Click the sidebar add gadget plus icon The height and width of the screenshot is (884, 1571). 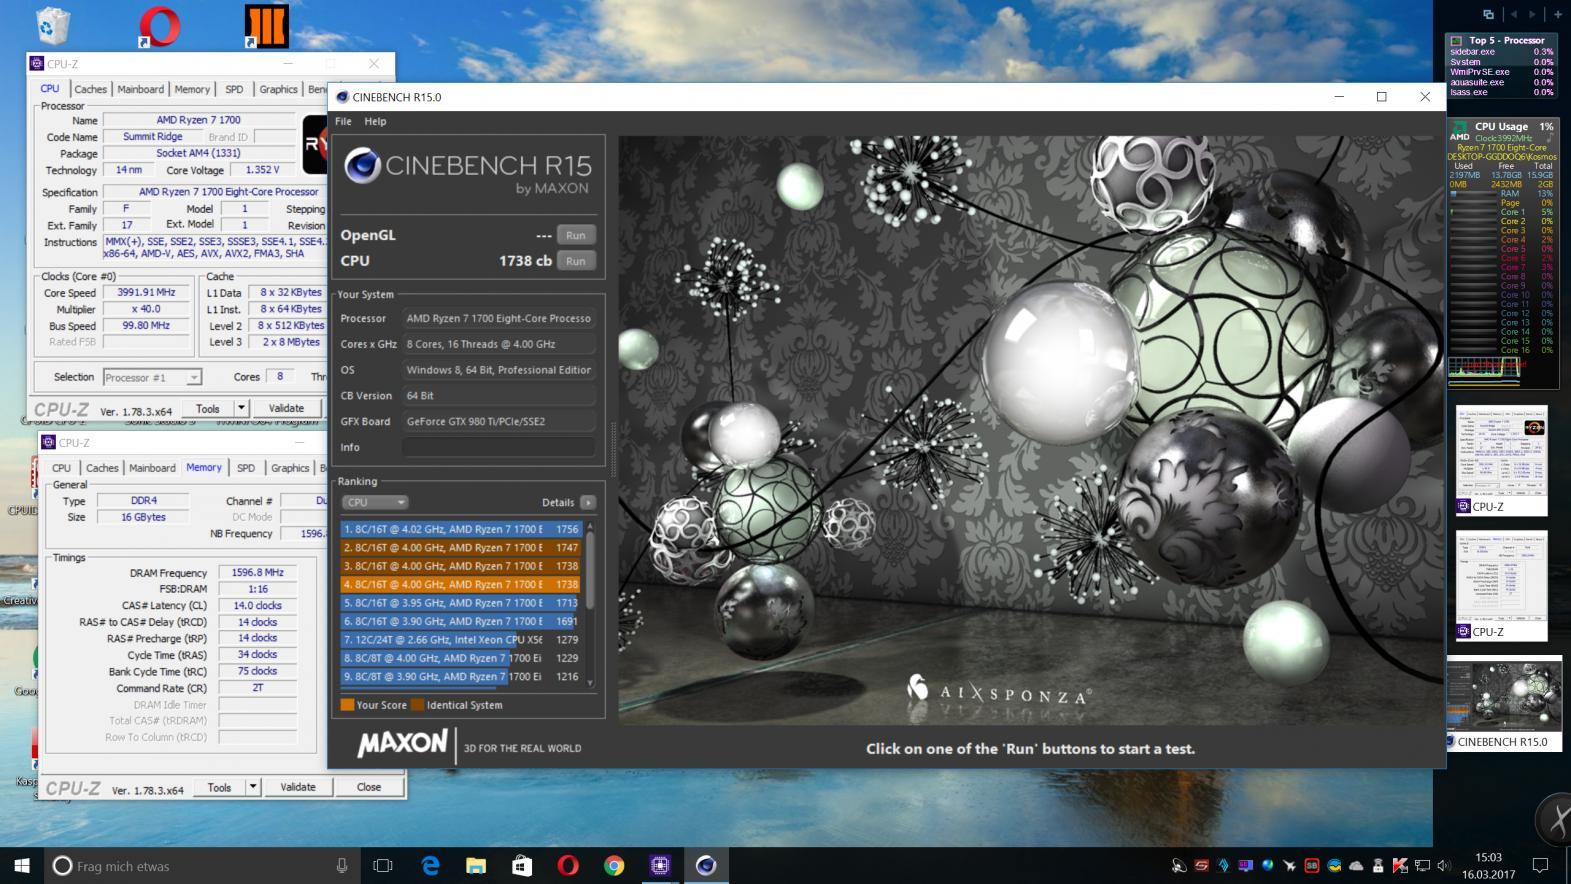(1558, 14)
